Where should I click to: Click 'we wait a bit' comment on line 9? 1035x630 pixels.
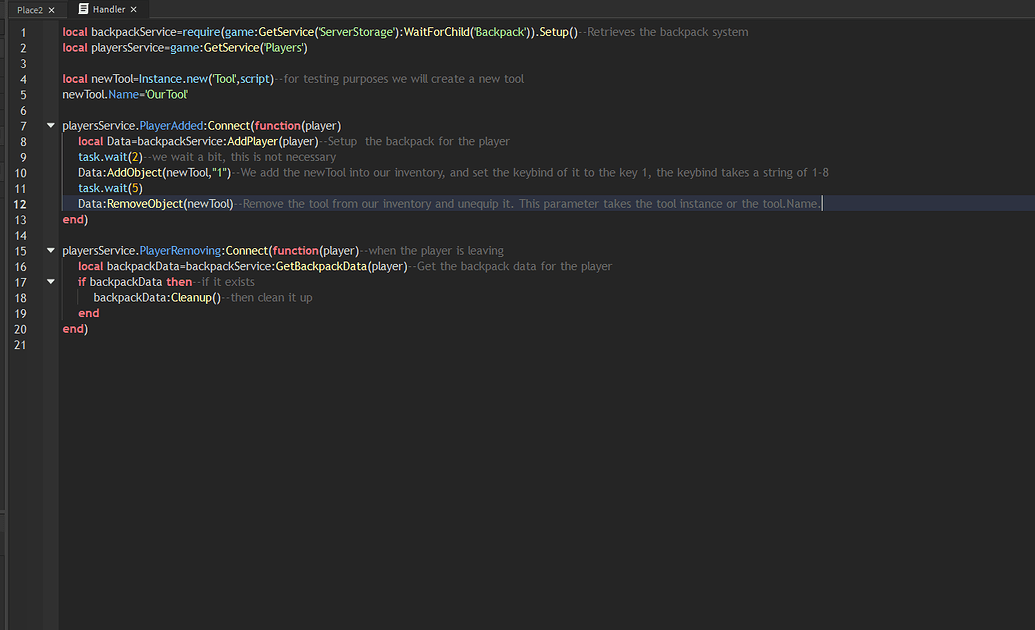point(188,157)
